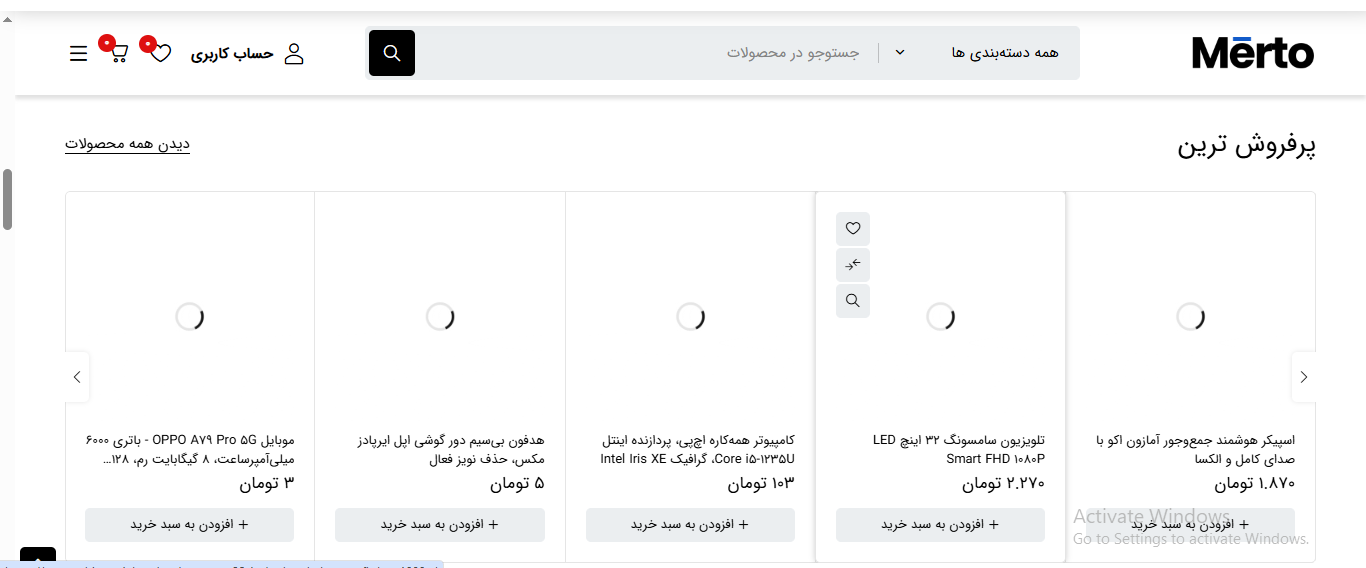Open the دیدن همه محصولات link
This screenshot has width=1366, height=568.
coord(127,144)
